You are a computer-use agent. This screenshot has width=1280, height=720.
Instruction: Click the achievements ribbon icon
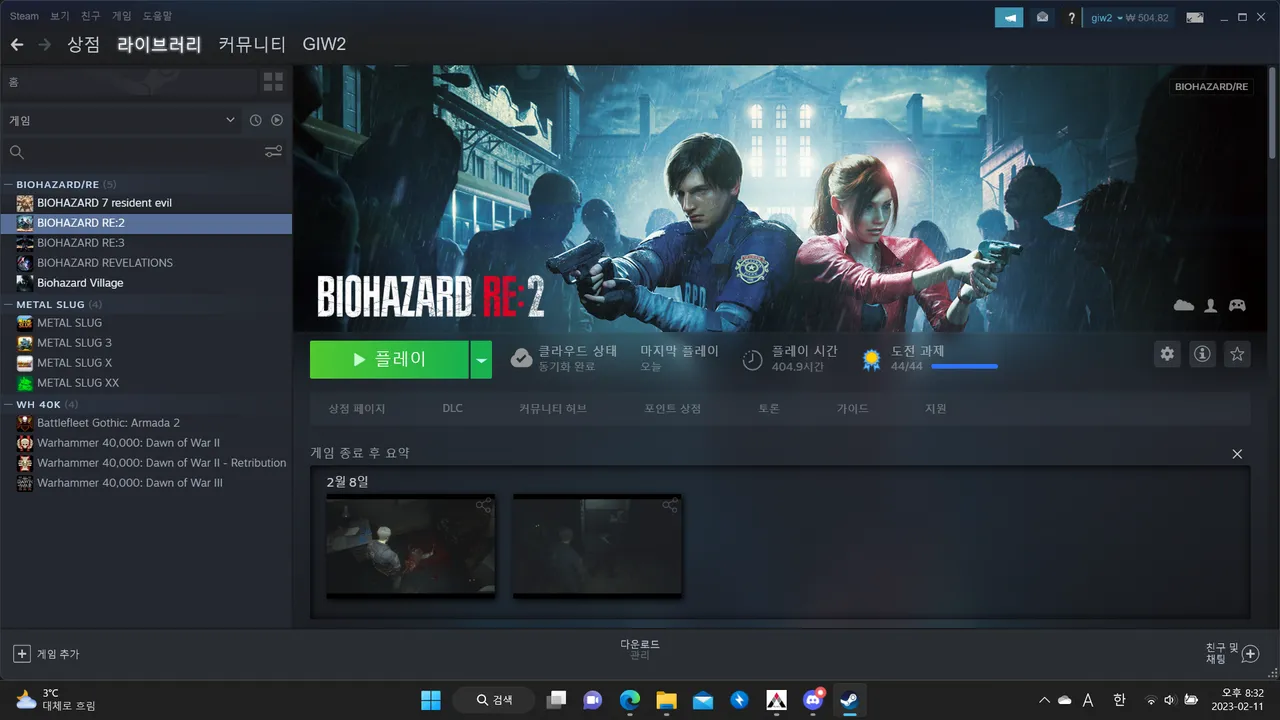coord(872,359)
